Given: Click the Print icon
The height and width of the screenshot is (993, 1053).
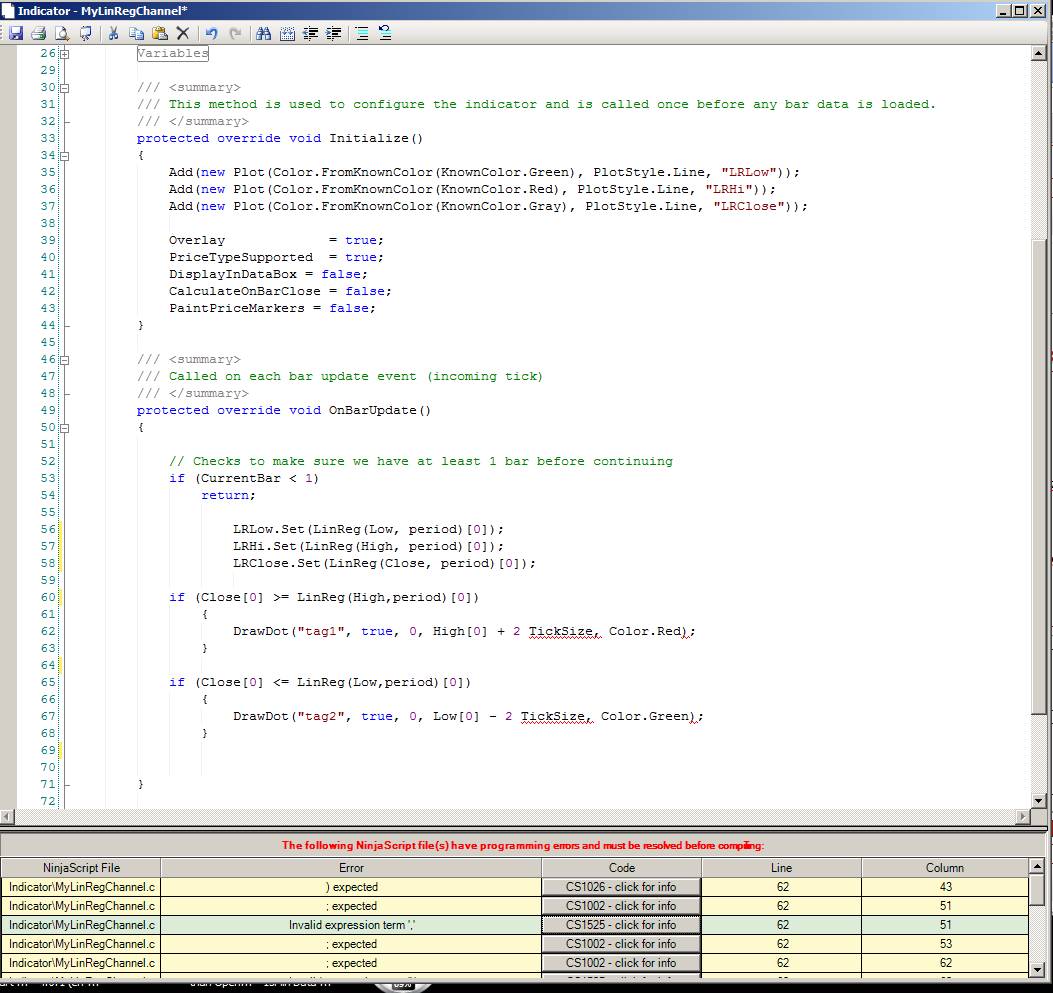Looking at the screenshot, I should point(38,33).
